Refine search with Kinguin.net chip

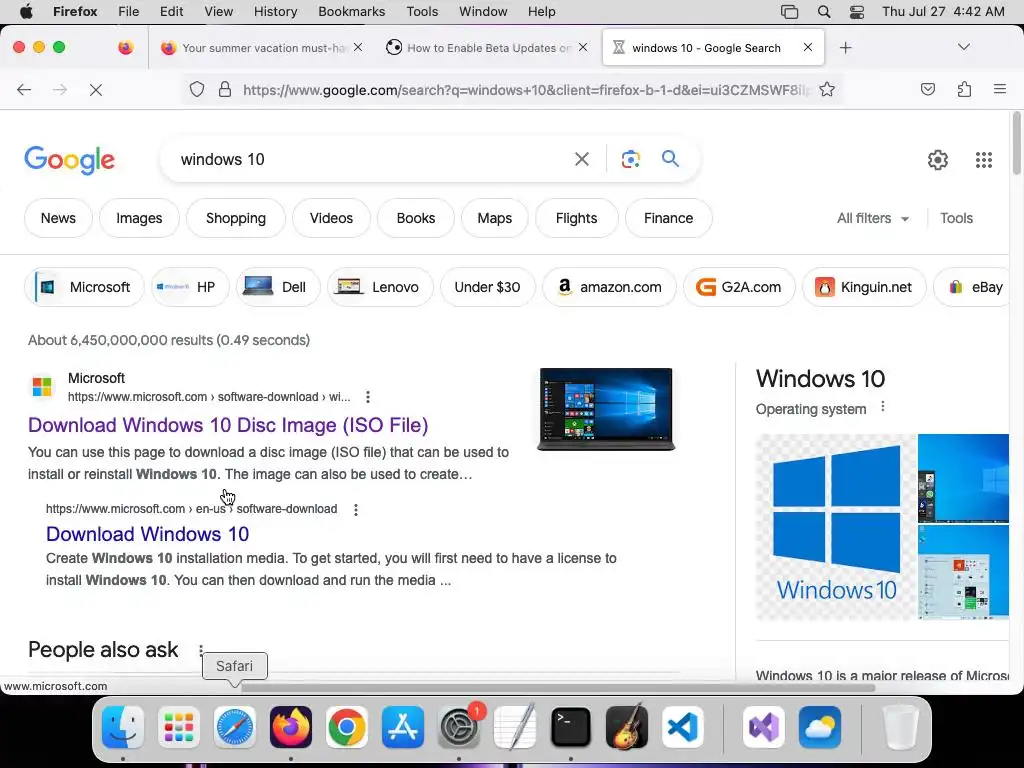pyautogui.click(x=864, y=287)
